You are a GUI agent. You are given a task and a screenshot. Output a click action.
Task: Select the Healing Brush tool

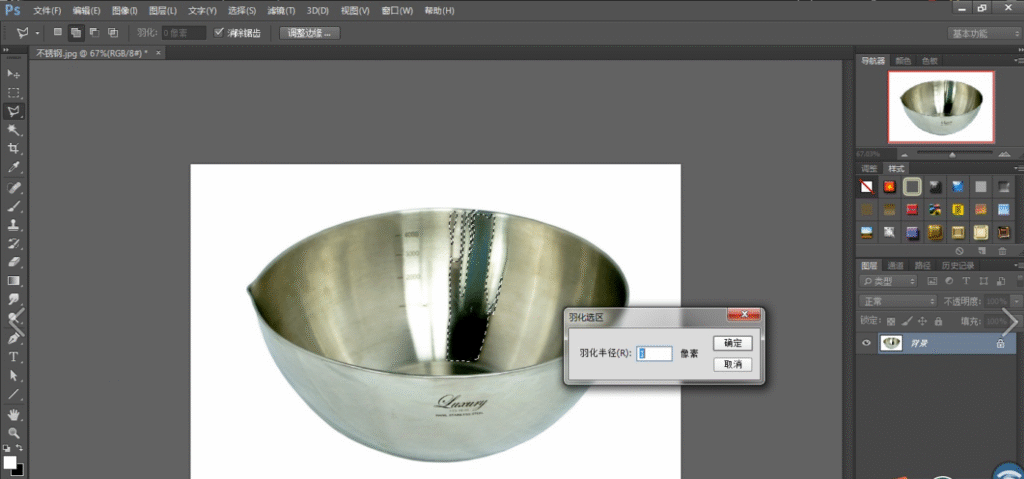coord(13,188)
